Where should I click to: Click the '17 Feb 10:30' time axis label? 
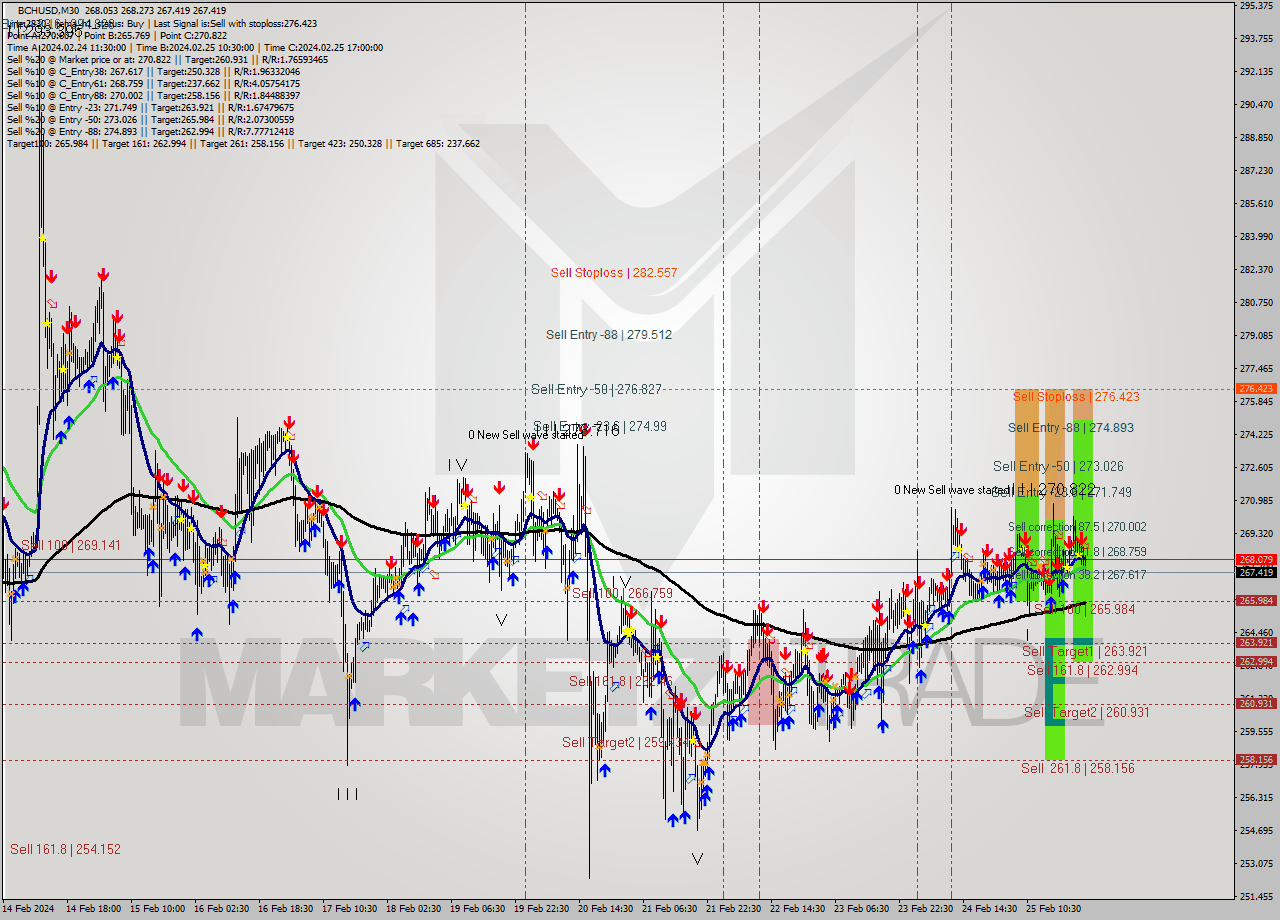tap(348, 909)
